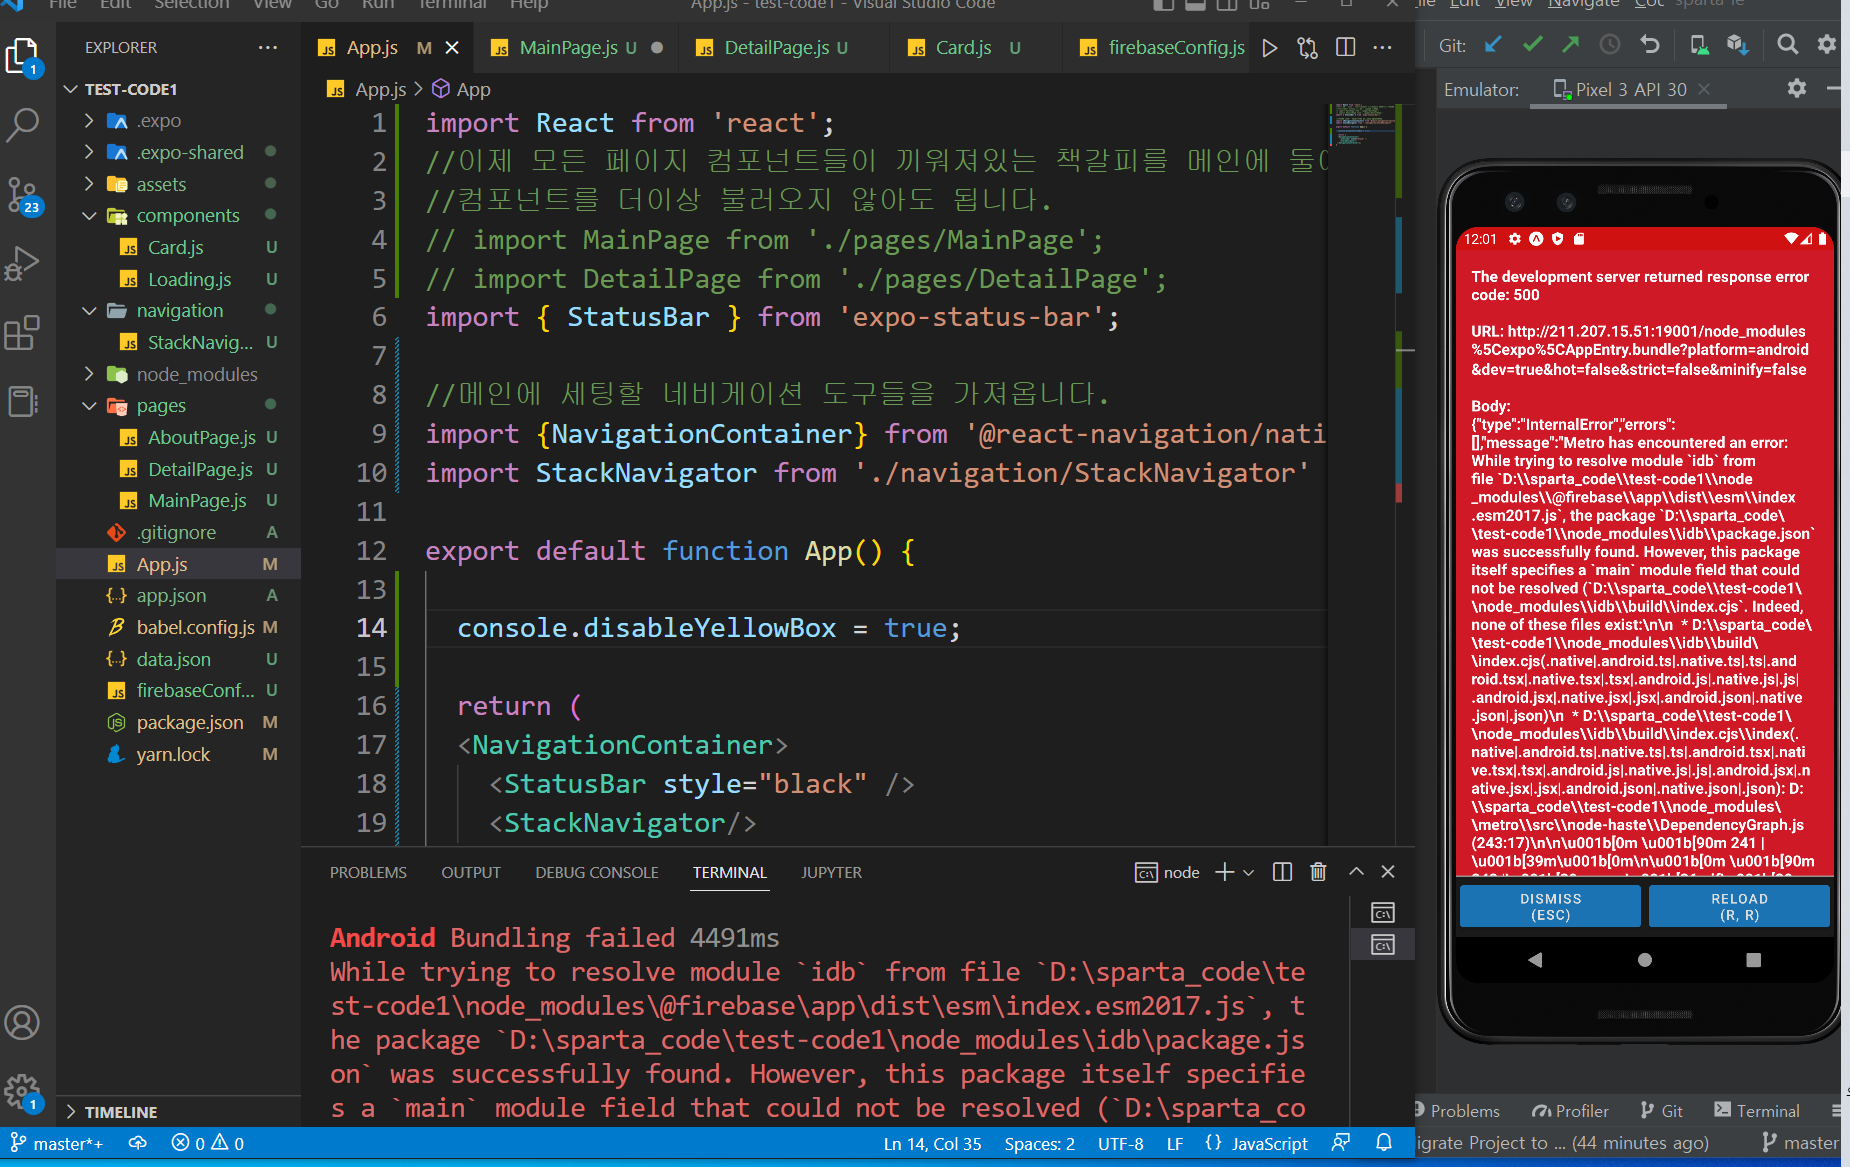Open the Manage gear in the activity bar
This screenshot has width=1850, height=1167.
[22, 1091]
